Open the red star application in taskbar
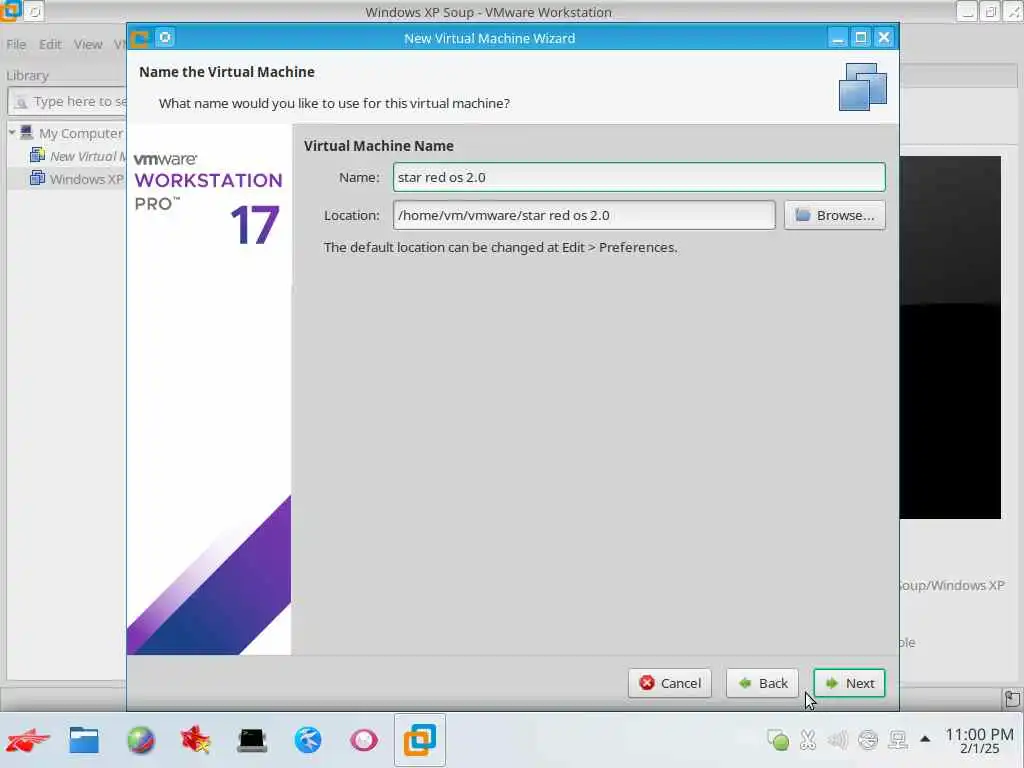This screenshot has height=768, width=1024. pos(195,741)
